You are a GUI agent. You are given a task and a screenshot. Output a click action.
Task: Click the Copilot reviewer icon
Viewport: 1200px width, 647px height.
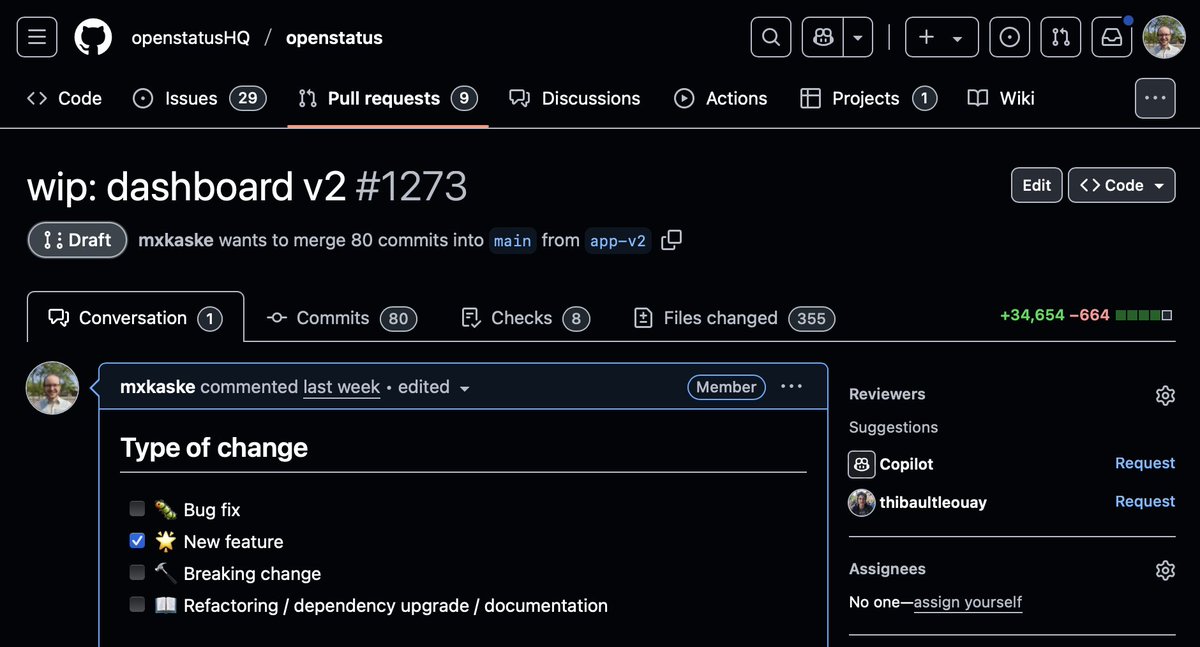coord(861,464)
